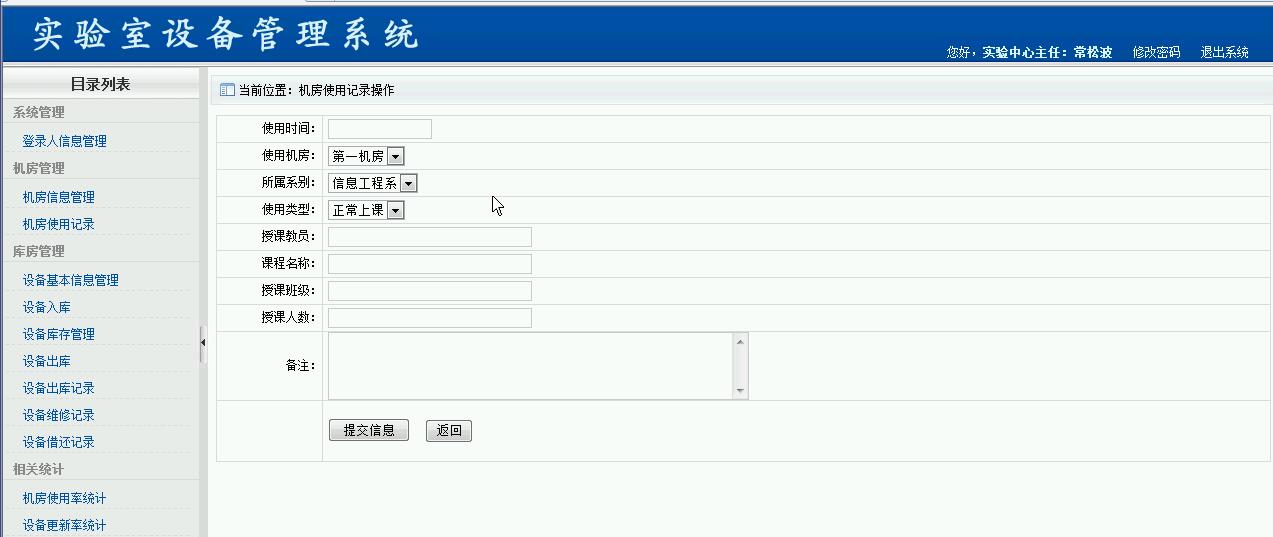Go to 机房信息管理 menu item
This screenshot has width=1273, height=537.
[x=58, y=197]
